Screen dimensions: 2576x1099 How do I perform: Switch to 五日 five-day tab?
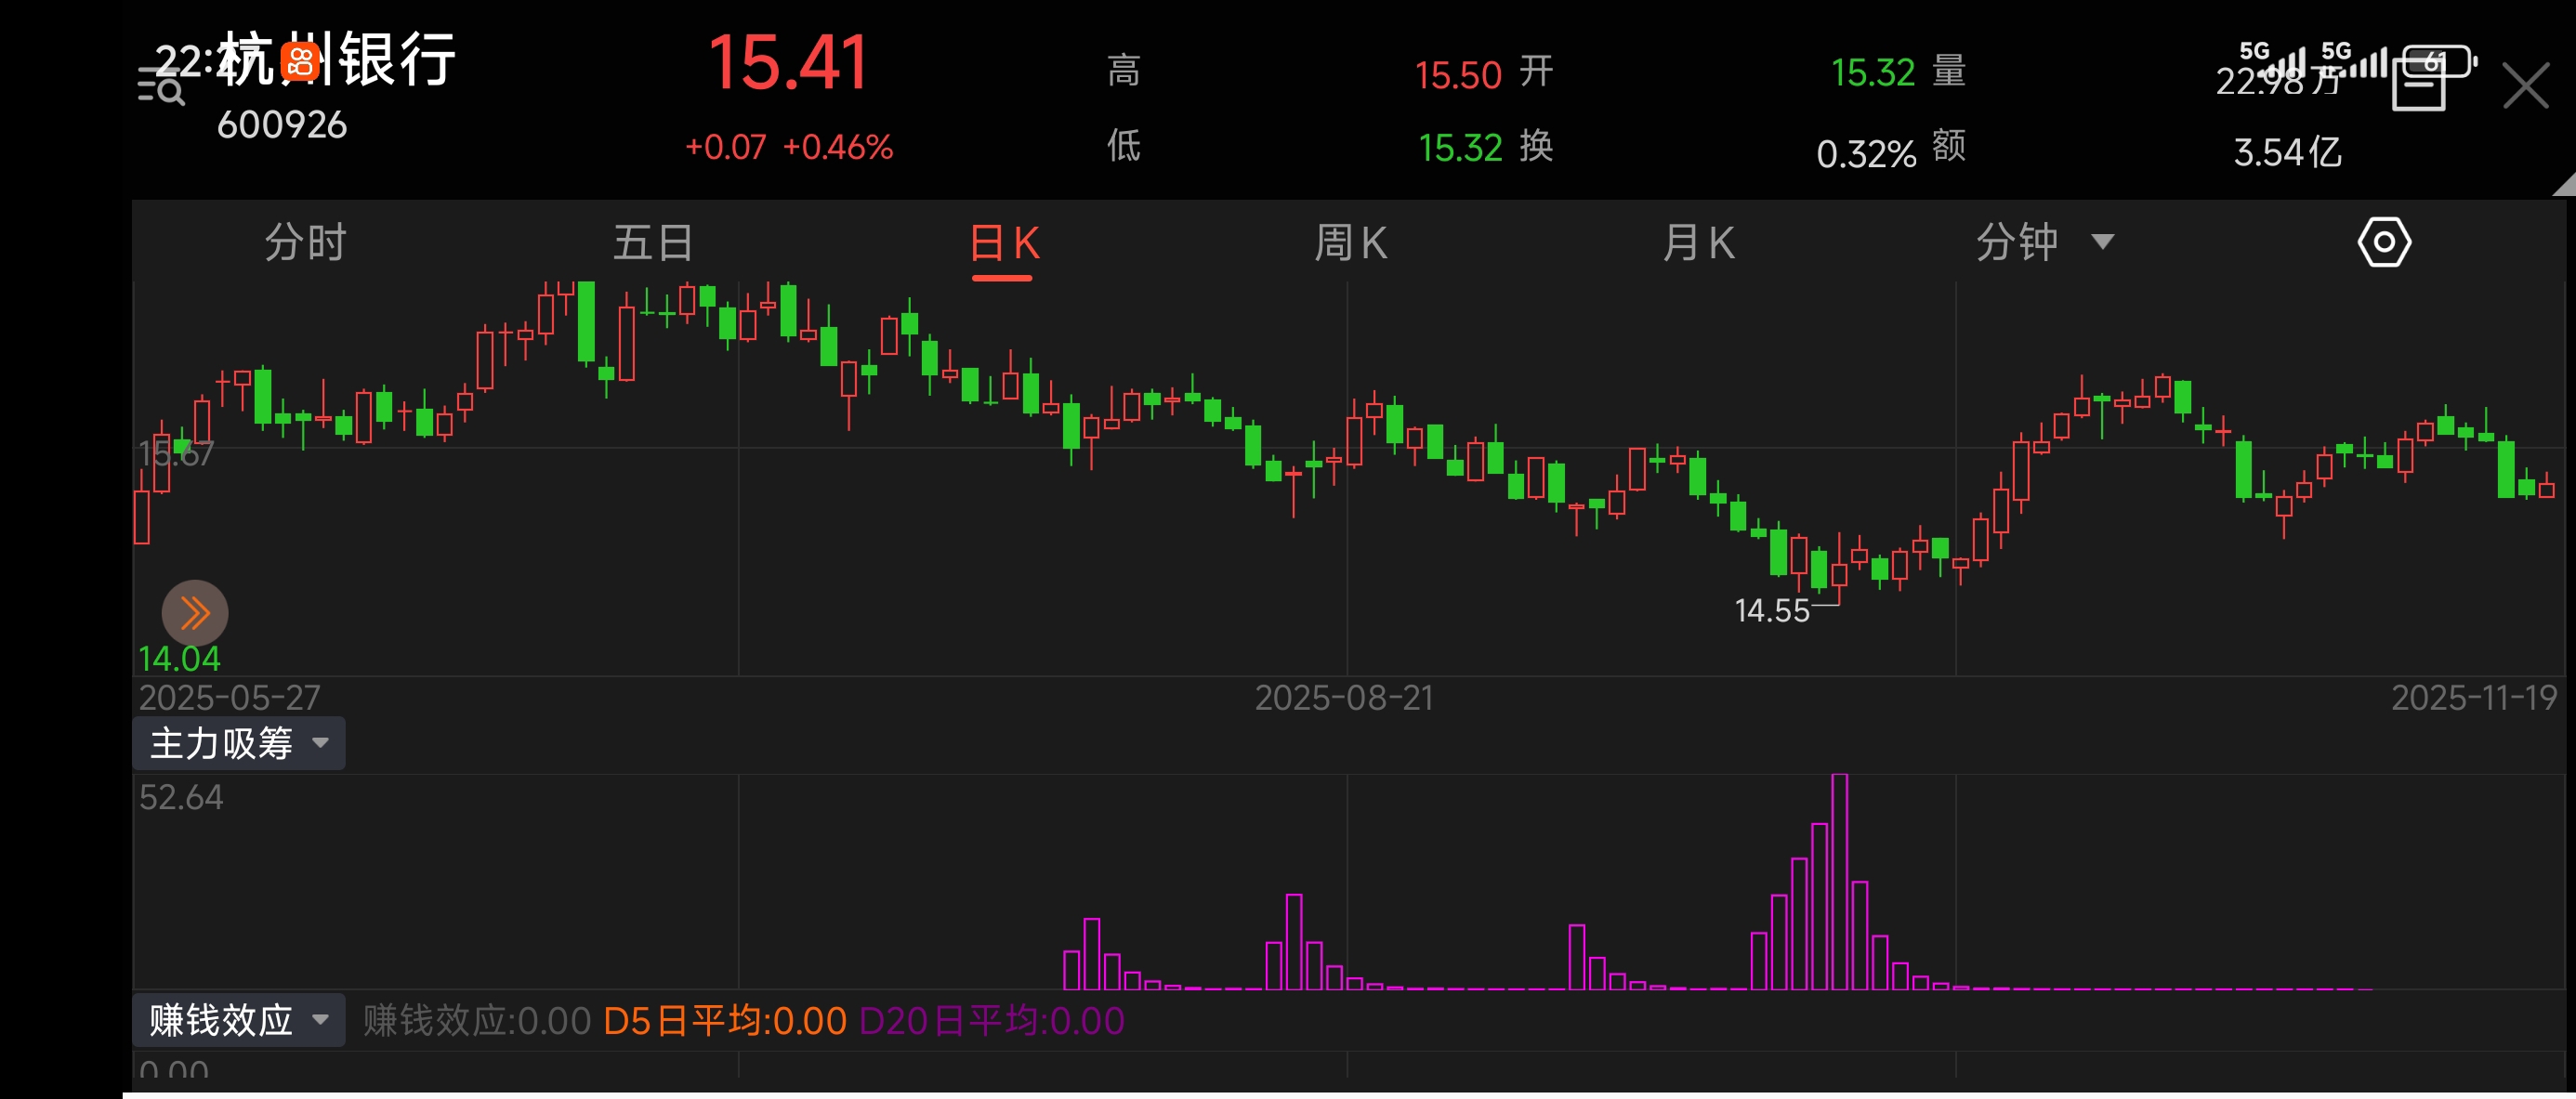click(653, 243)
